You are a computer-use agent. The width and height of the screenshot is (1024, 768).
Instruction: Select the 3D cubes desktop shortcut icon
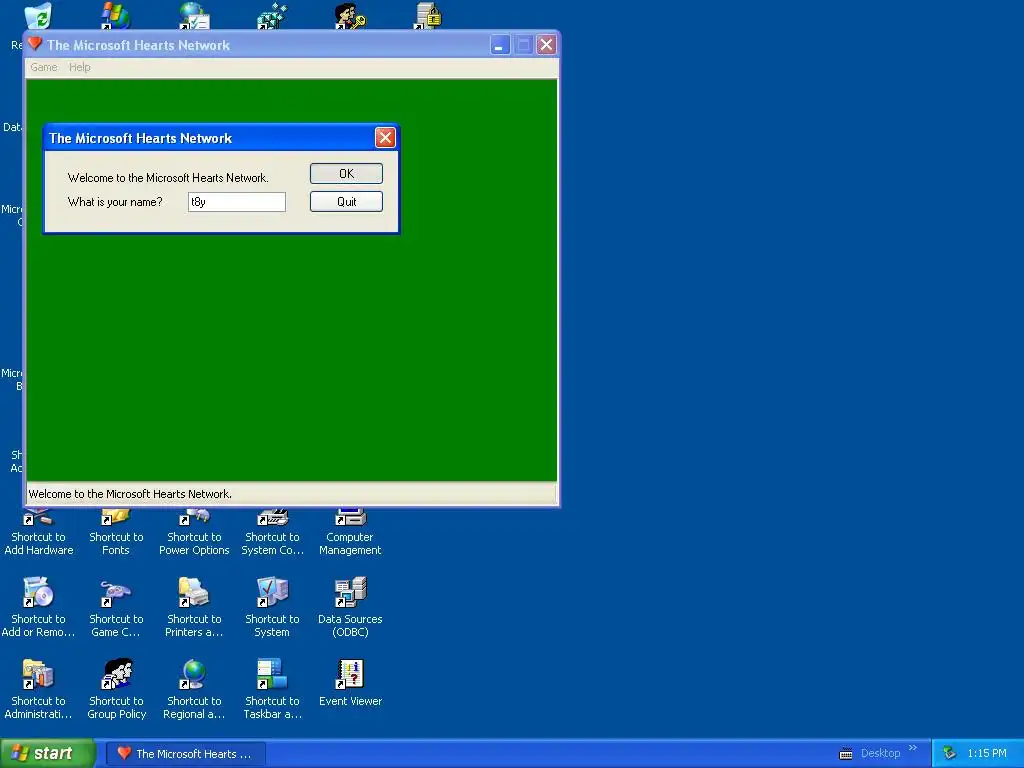pyautogui.click(x=272, y=16)
